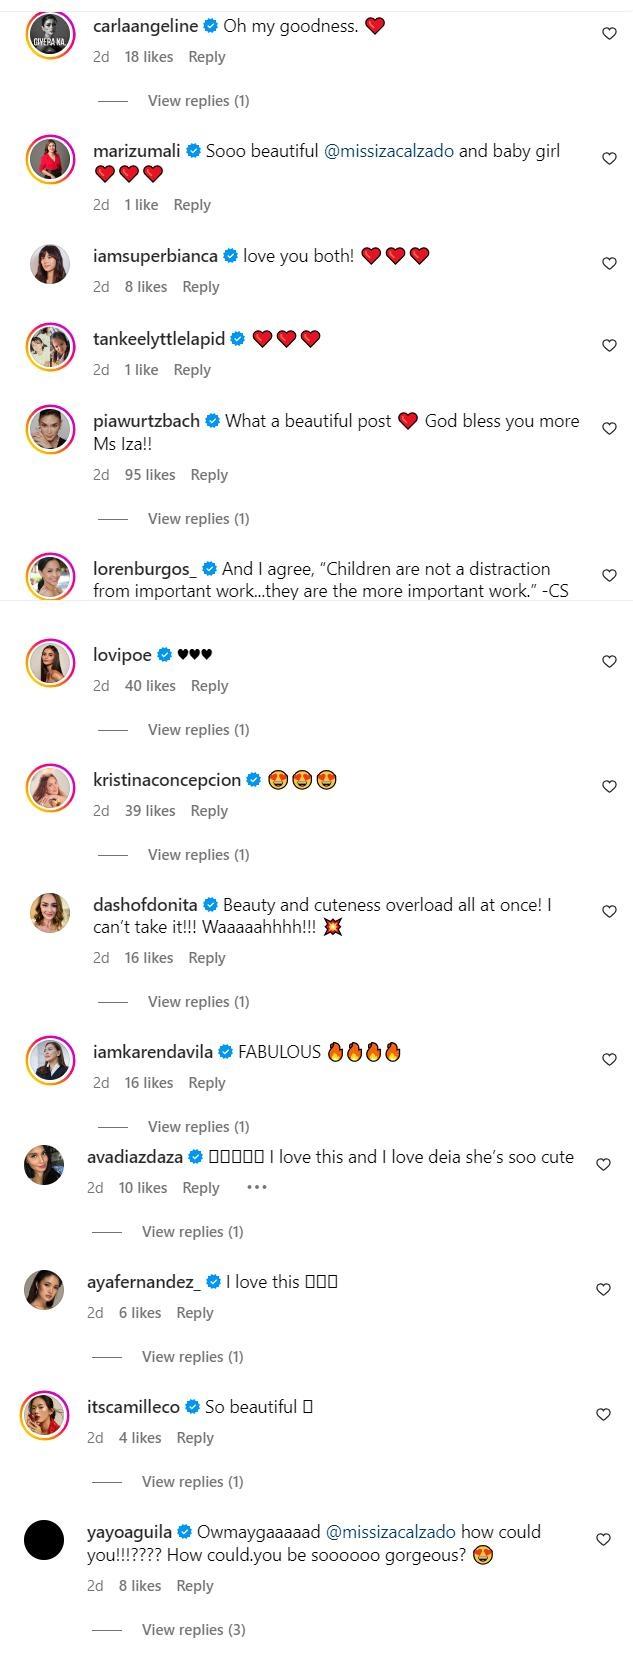View the 95 likes on piawurtzbach's comment
This screenshot has height=1659, width=633.
tap(149, 475)
